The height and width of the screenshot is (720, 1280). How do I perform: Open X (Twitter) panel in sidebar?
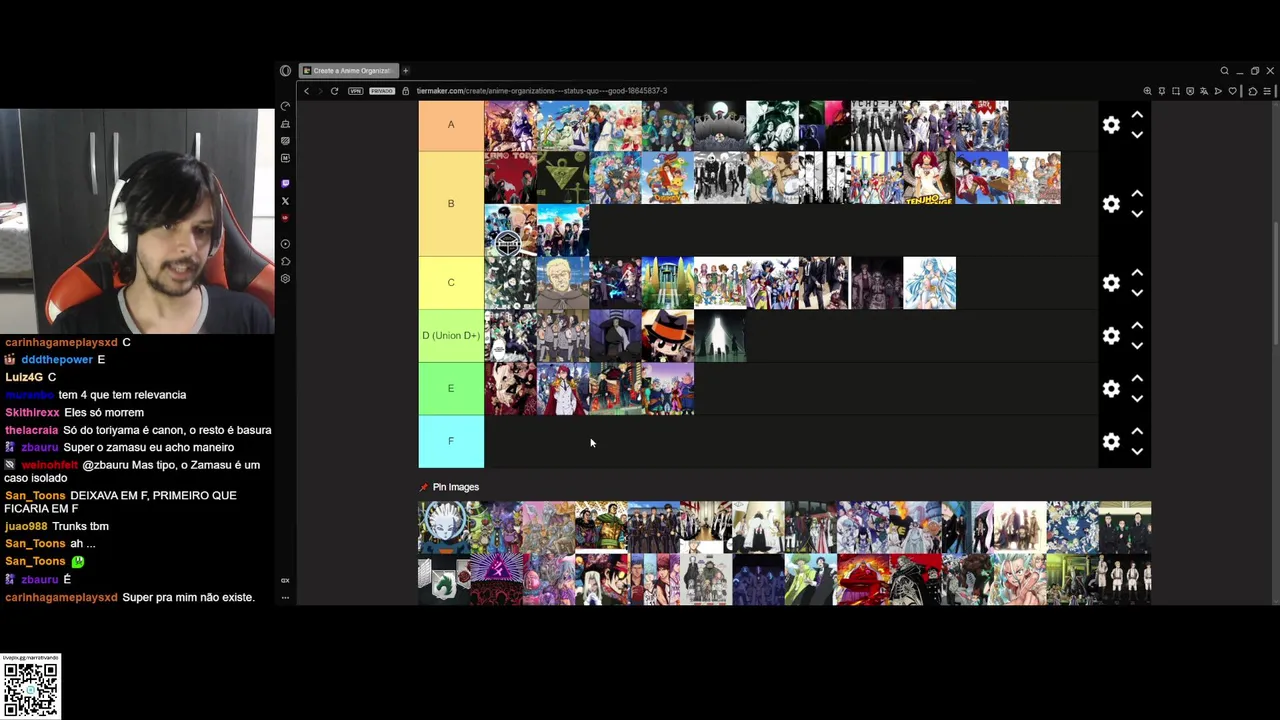tap(285, 201)
